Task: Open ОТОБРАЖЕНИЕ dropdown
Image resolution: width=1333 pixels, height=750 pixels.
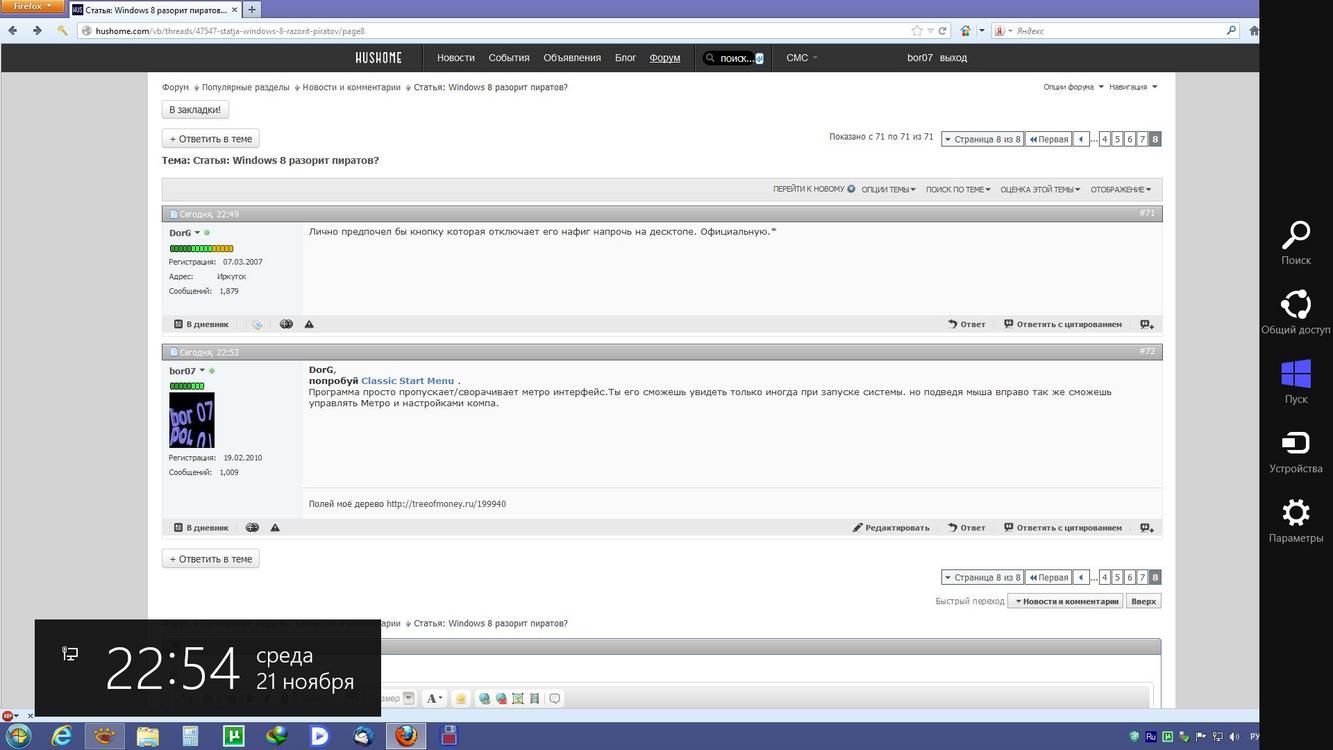Action: pos(1121,189)
